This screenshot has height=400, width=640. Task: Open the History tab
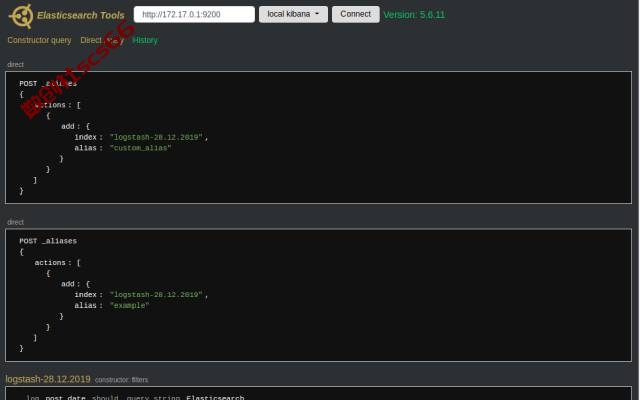pyautogui.click(x=145, y=40)
